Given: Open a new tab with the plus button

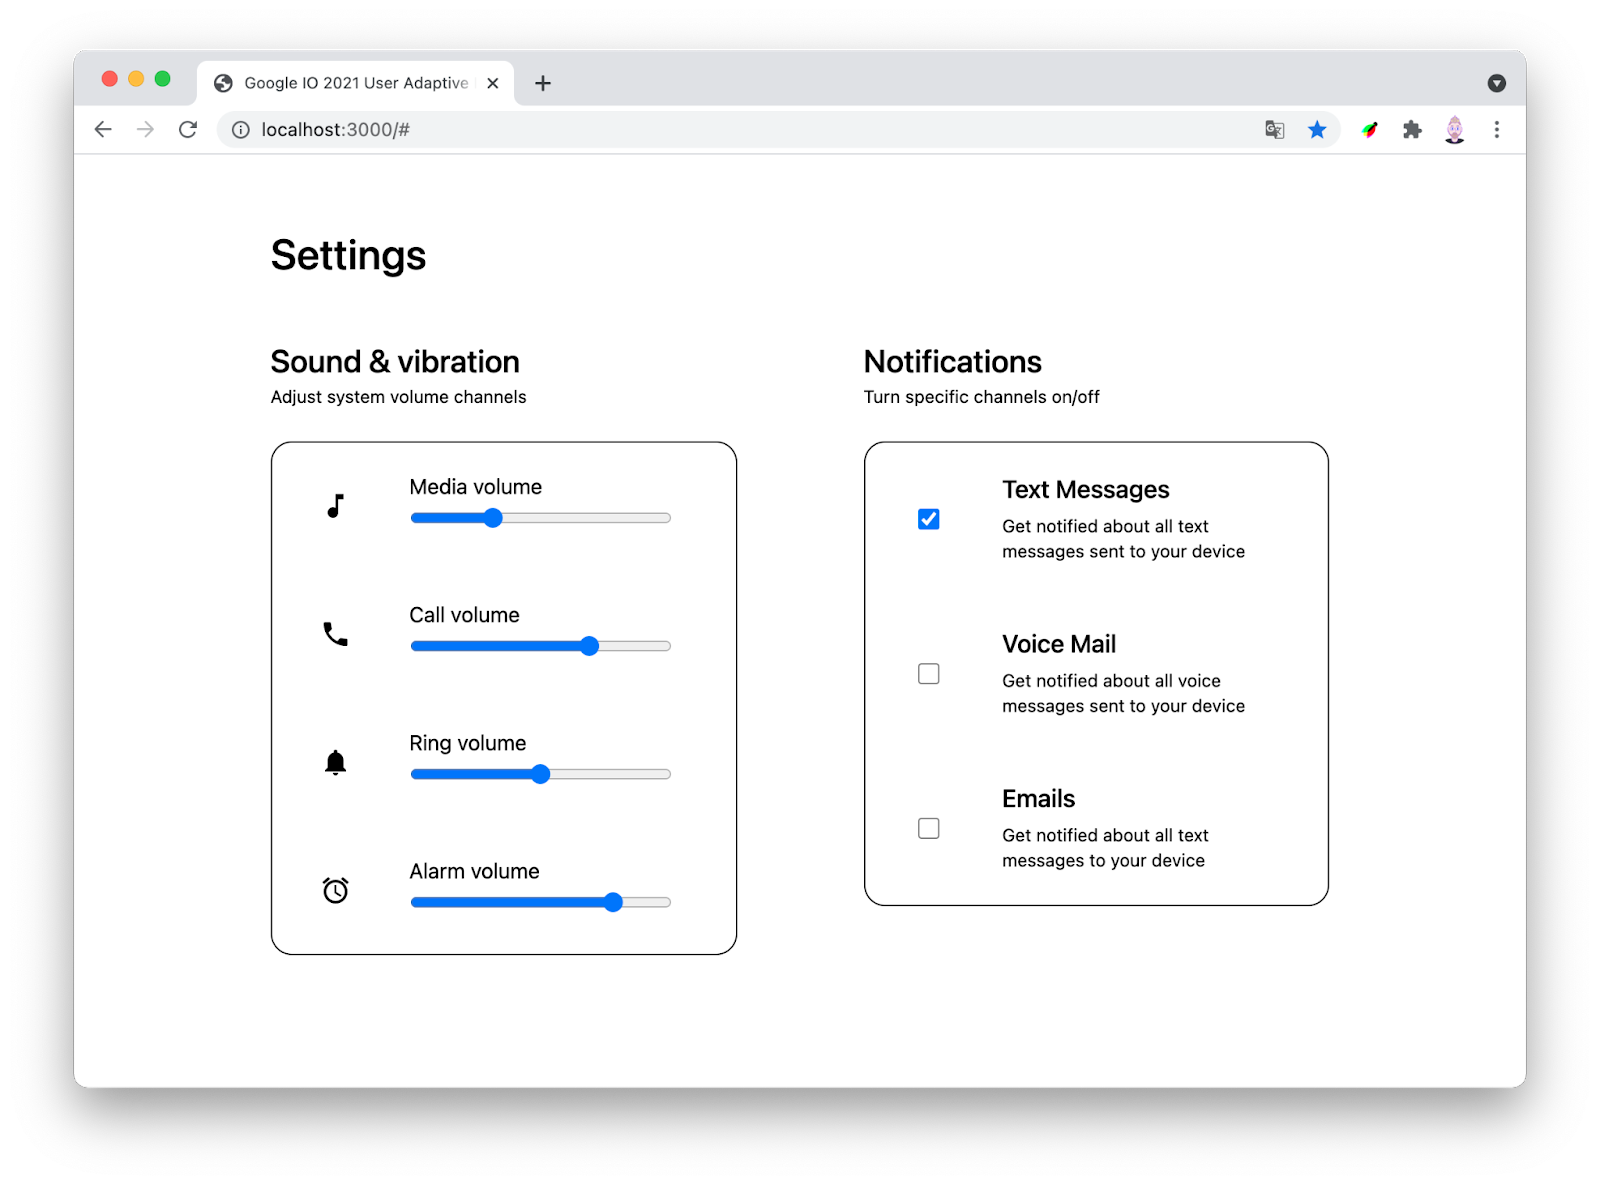Looking at the screenshot, I should [x=543, y=83].
